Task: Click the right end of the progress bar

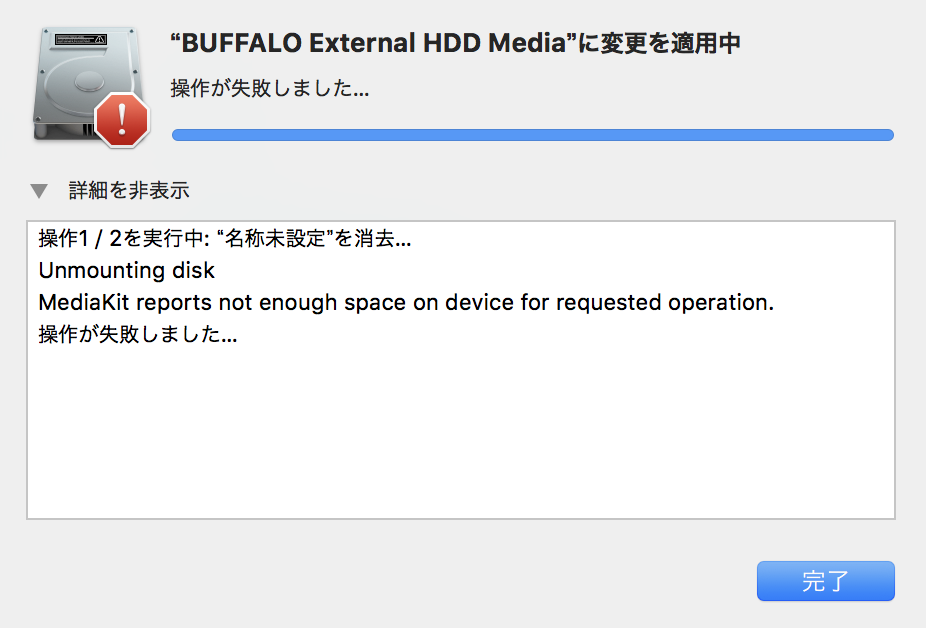Action: click(884, 135)
